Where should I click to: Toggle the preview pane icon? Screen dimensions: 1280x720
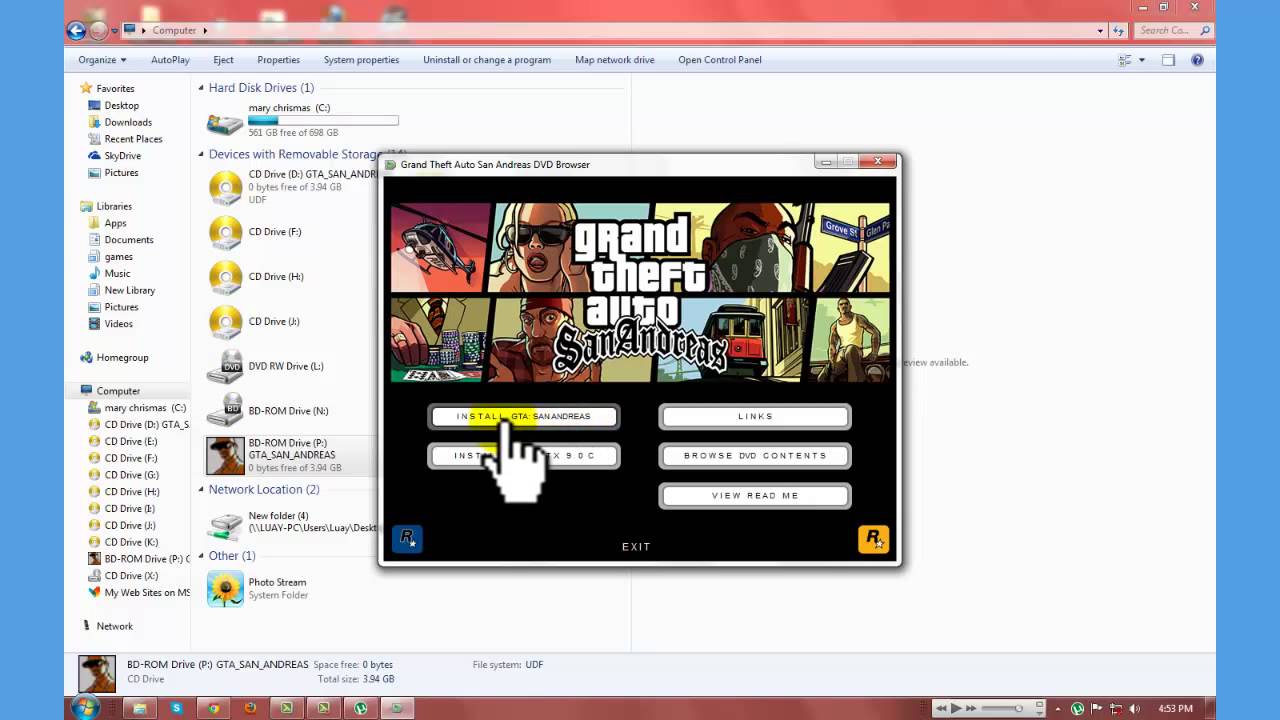[x=1168, y=60]
